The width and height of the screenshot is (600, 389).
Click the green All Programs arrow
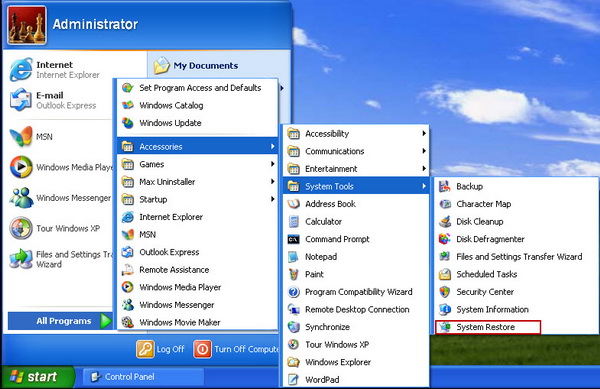pyautogui.click(x=105, y=321)
